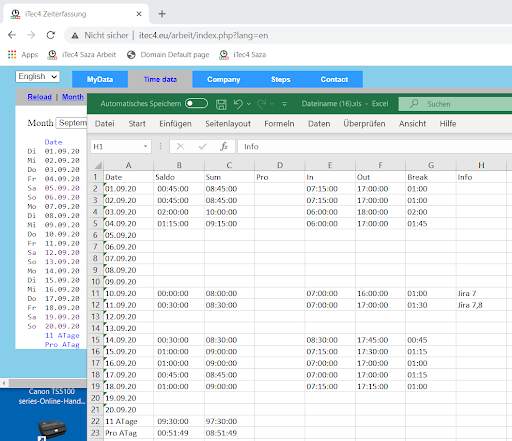The height and width of the screenshot is (441, 512).
Task: Select cell containing Jira 7,8
Action: 481,305
